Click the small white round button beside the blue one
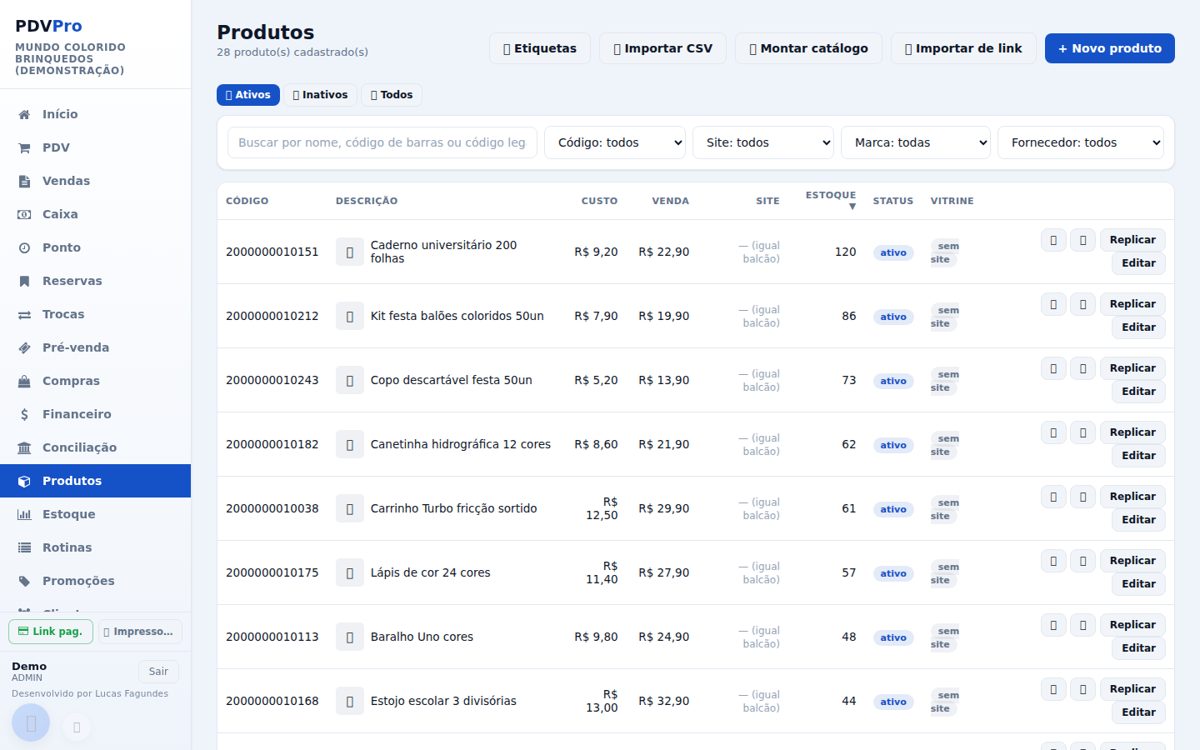 pyautogui.click(x=77, y=727)
